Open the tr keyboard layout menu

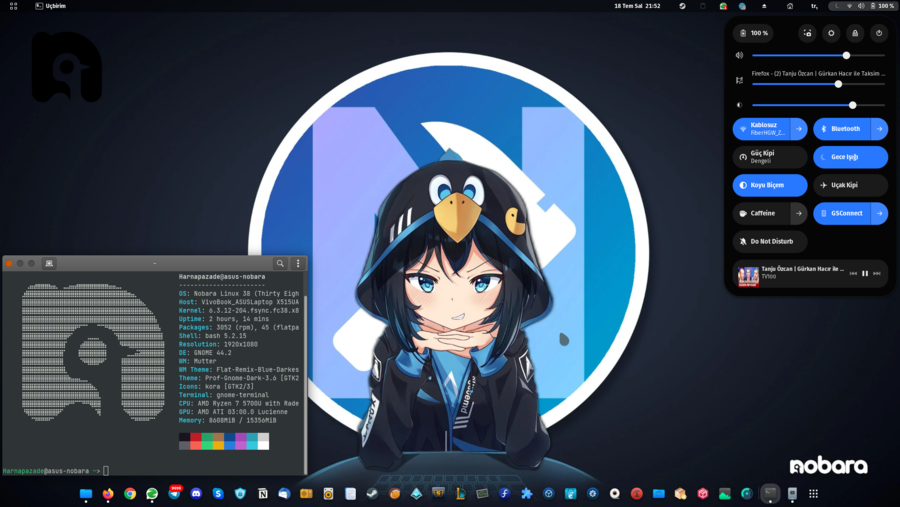click(x=814, y=6)
